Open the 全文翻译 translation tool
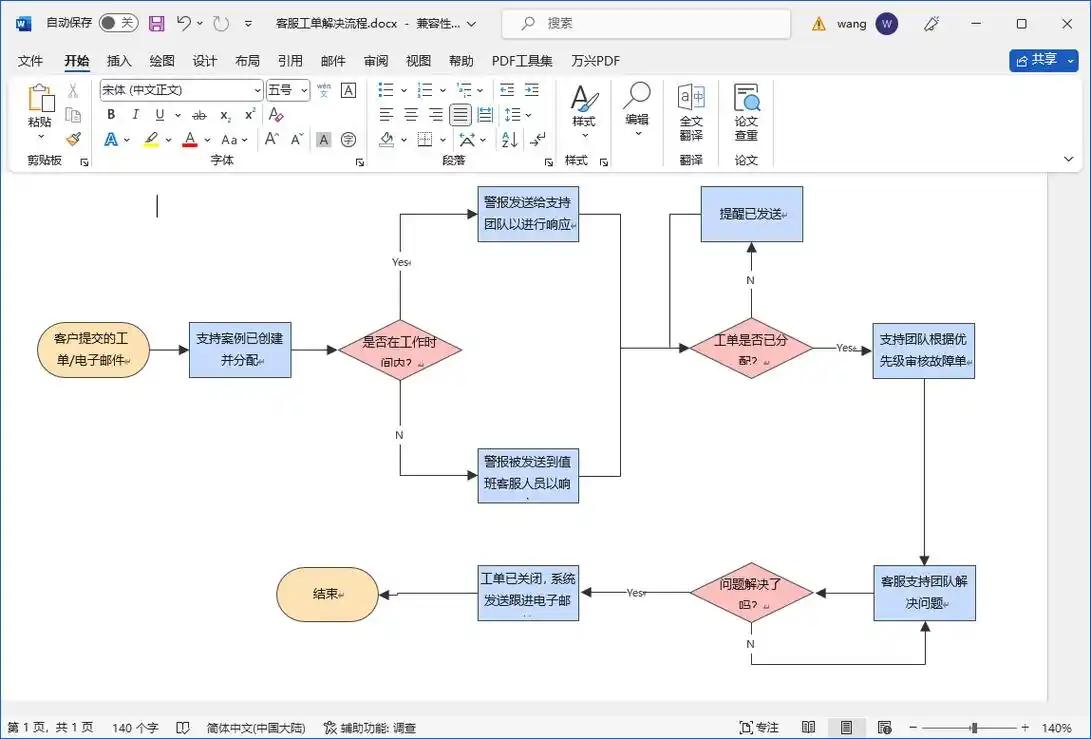The height and width of the screenshot is (739, 1091). click(691, 111)
